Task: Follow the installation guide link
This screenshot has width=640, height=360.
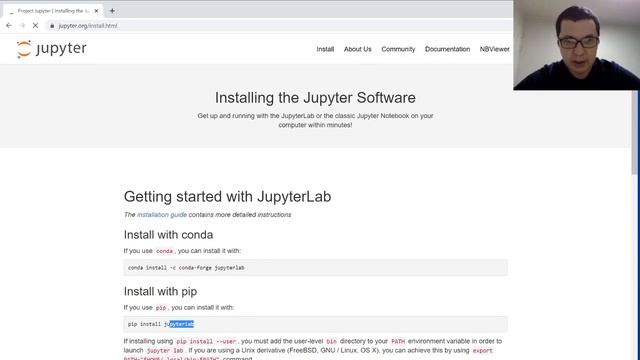Action: pyautogui.click(x=162, y=215)
